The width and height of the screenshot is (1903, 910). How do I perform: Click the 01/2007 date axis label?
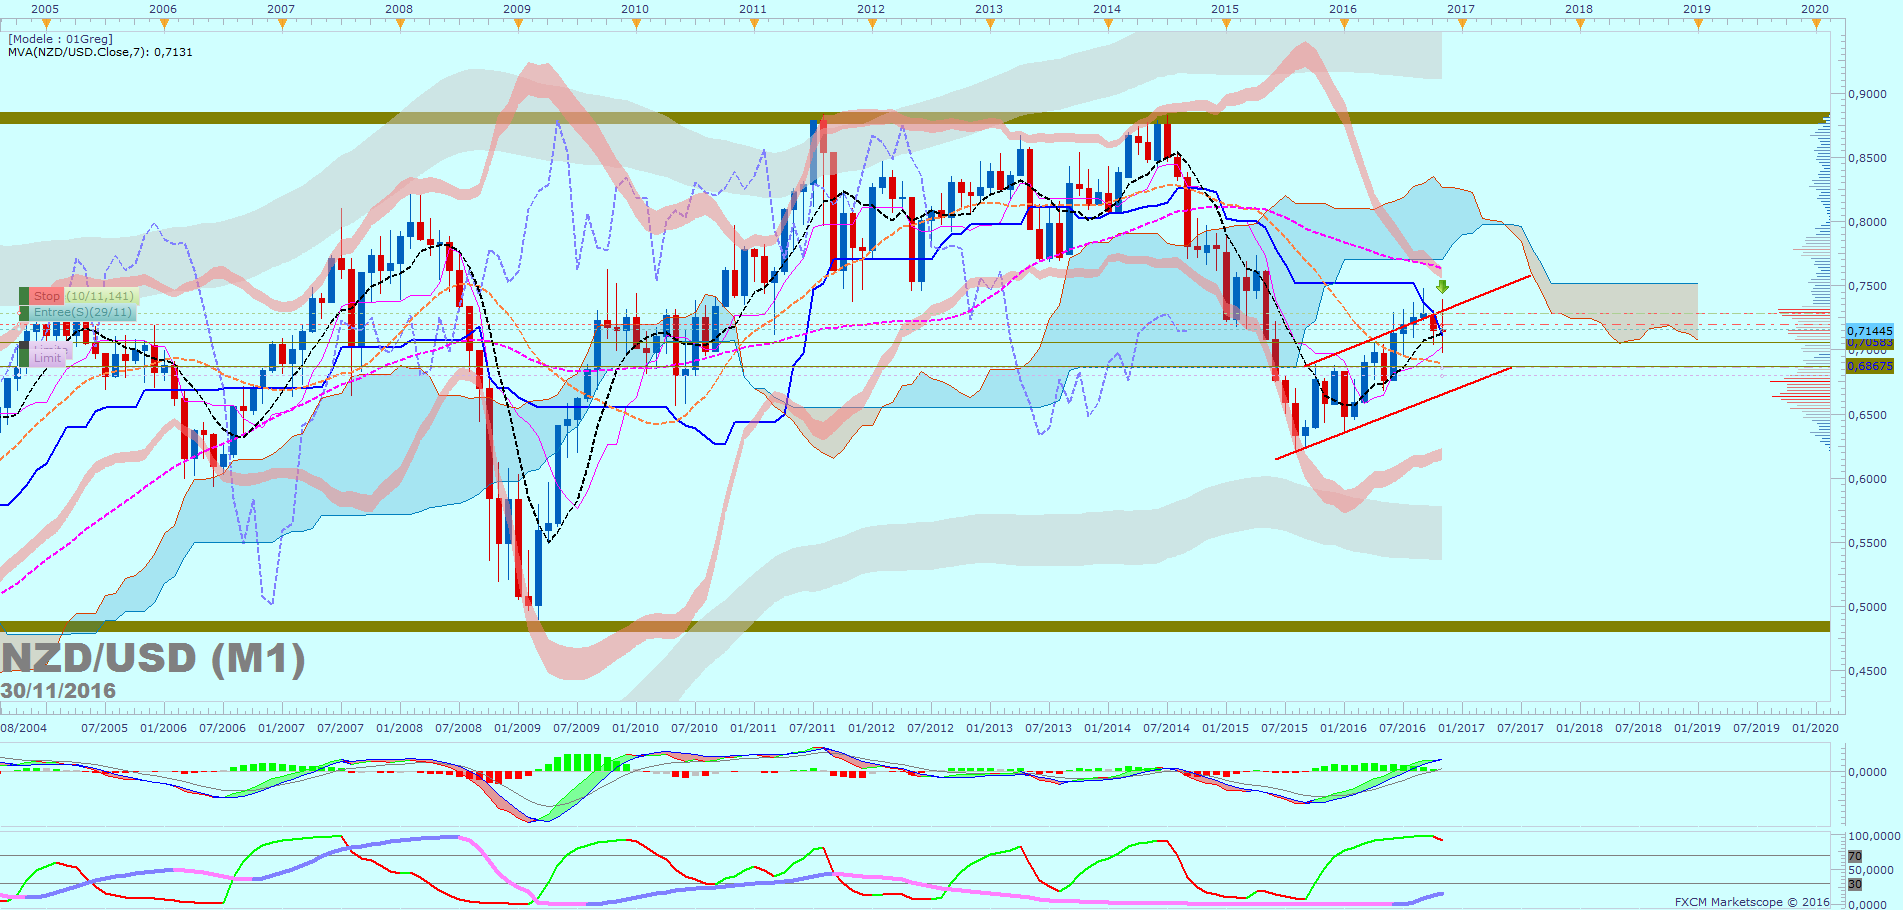(x=281, y=728)
